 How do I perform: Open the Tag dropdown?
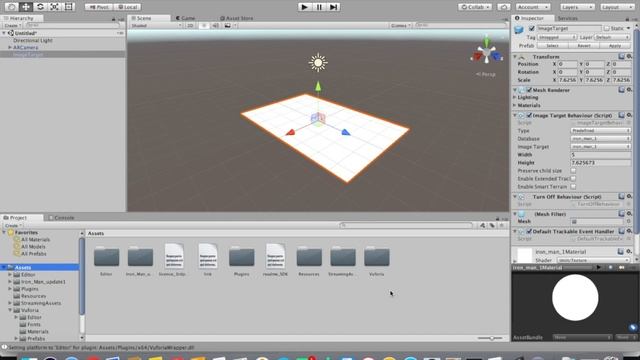pyautogui.click(x=557, y=37)
